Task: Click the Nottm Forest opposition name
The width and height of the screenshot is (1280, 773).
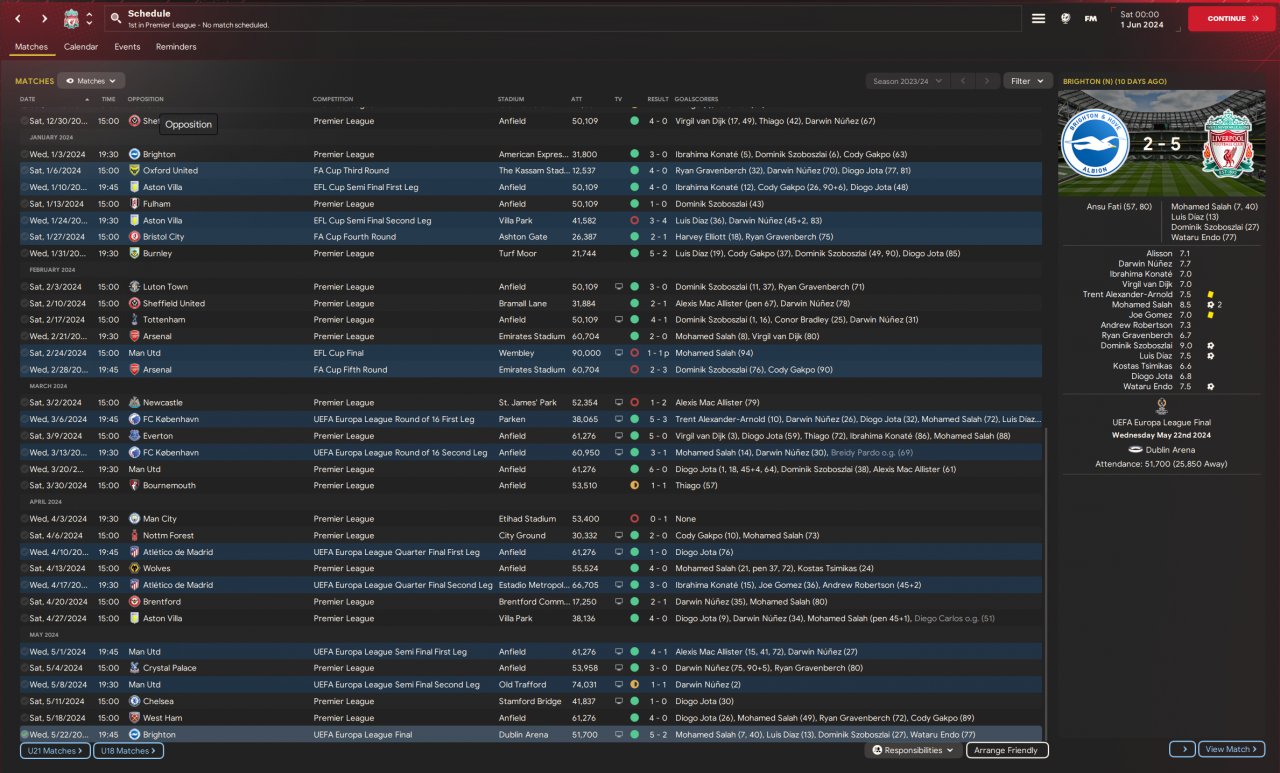Action: [x=168, y=536]
